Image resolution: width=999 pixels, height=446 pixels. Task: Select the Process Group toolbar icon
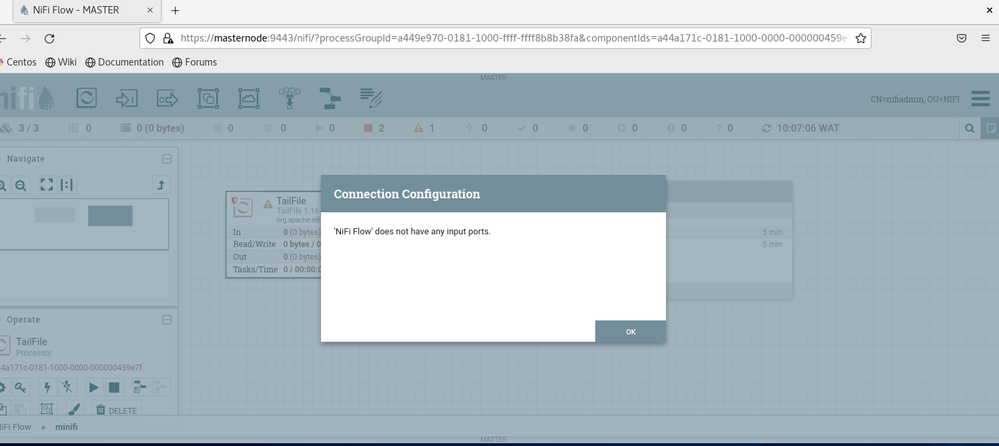point(208,99)
